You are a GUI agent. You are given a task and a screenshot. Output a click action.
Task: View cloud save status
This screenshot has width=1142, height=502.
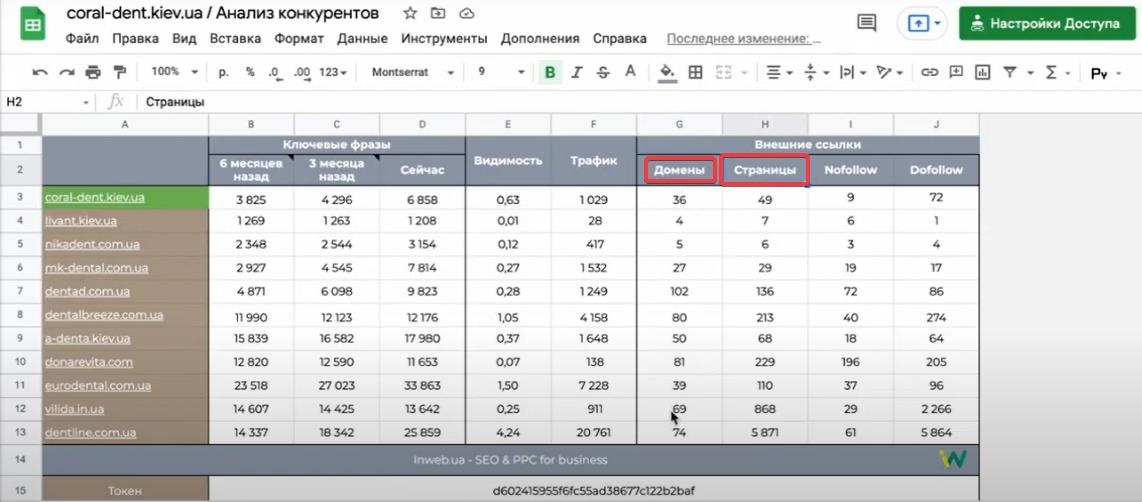pyautogui.click(x=467, y=14)
